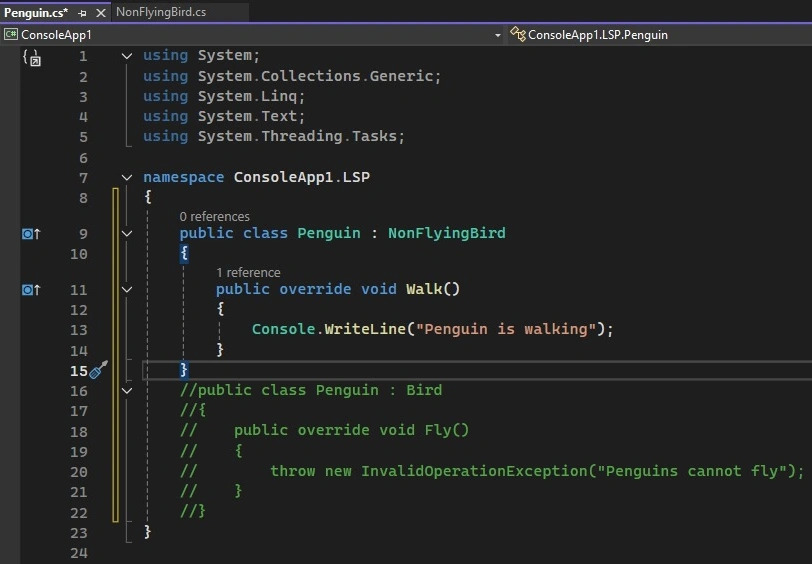
Task: Click the opening brace on line 10
Action: (184, 253)
